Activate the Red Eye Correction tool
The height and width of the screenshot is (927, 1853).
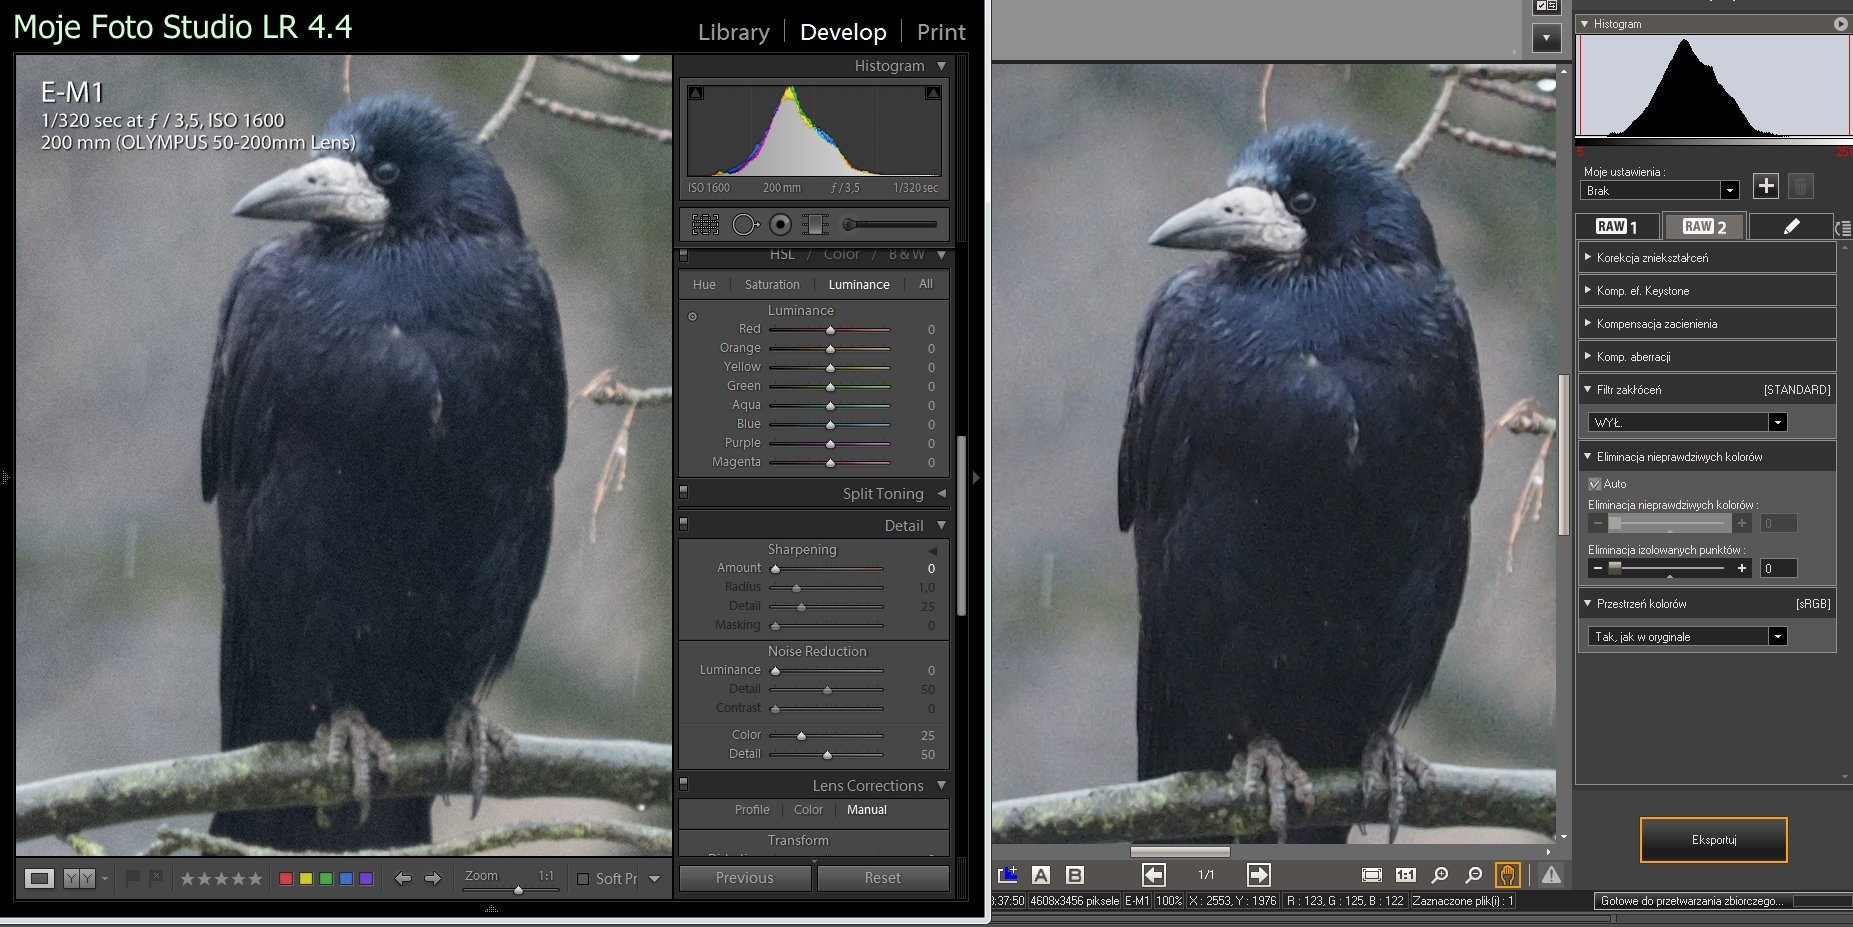[781, 225]
